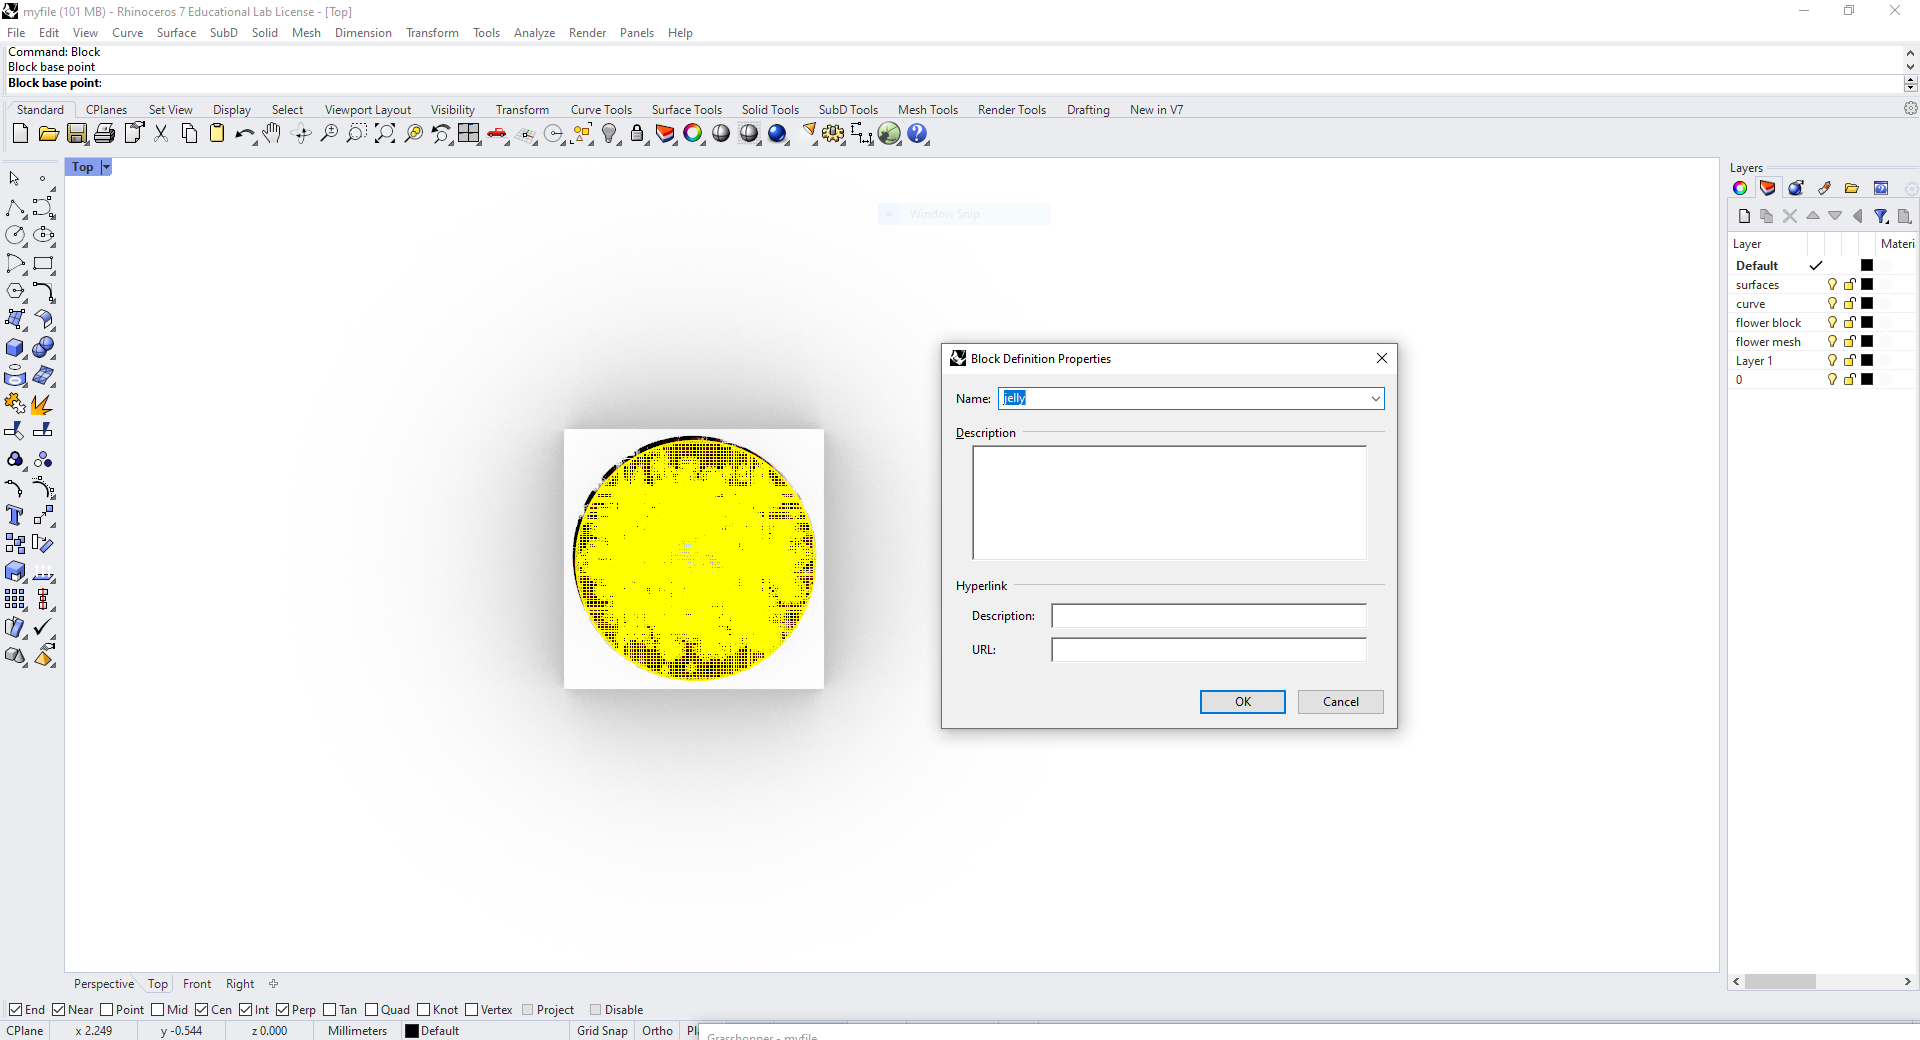Open Options with the gear icon in toolbar
The height and width of the screenshot is (1040, 1920).
click(x=833, y=133)
